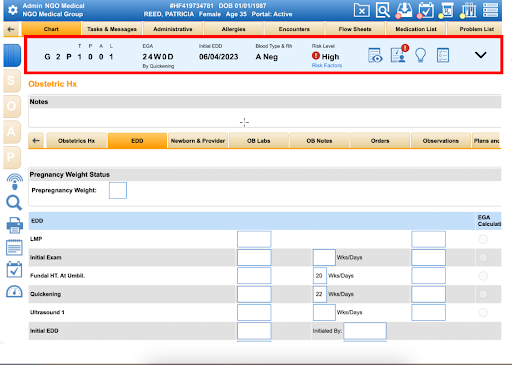This screenshot has width=512, height=365.
Task: Switch to the Chart tab
Action: pyautogui.click(x=51, y=29)
